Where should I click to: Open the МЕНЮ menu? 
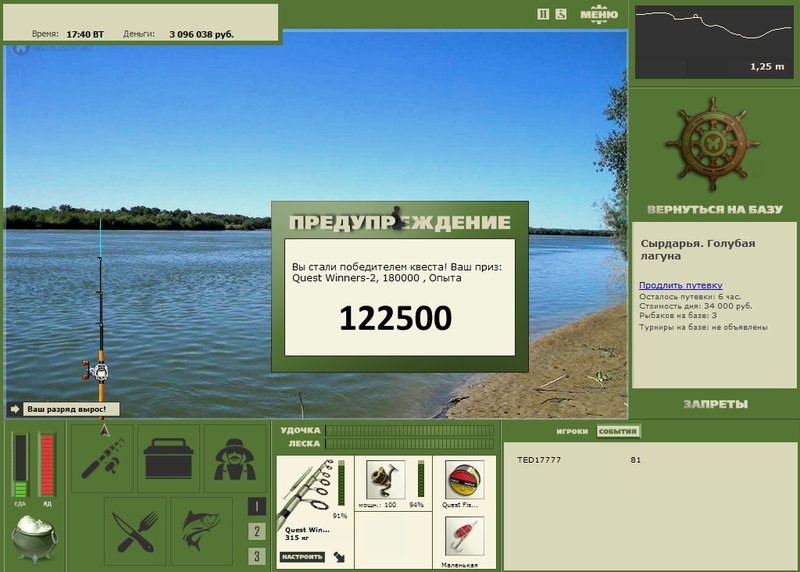599,14
